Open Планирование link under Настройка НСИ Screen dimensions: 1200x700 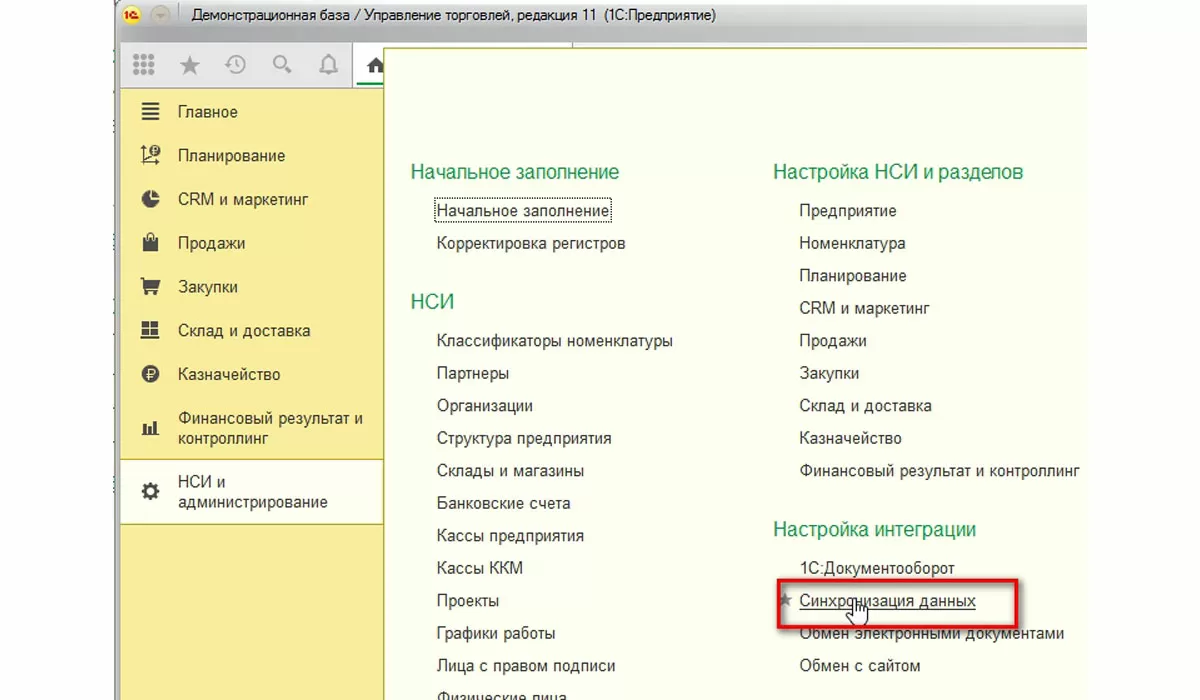pos(853,276)
